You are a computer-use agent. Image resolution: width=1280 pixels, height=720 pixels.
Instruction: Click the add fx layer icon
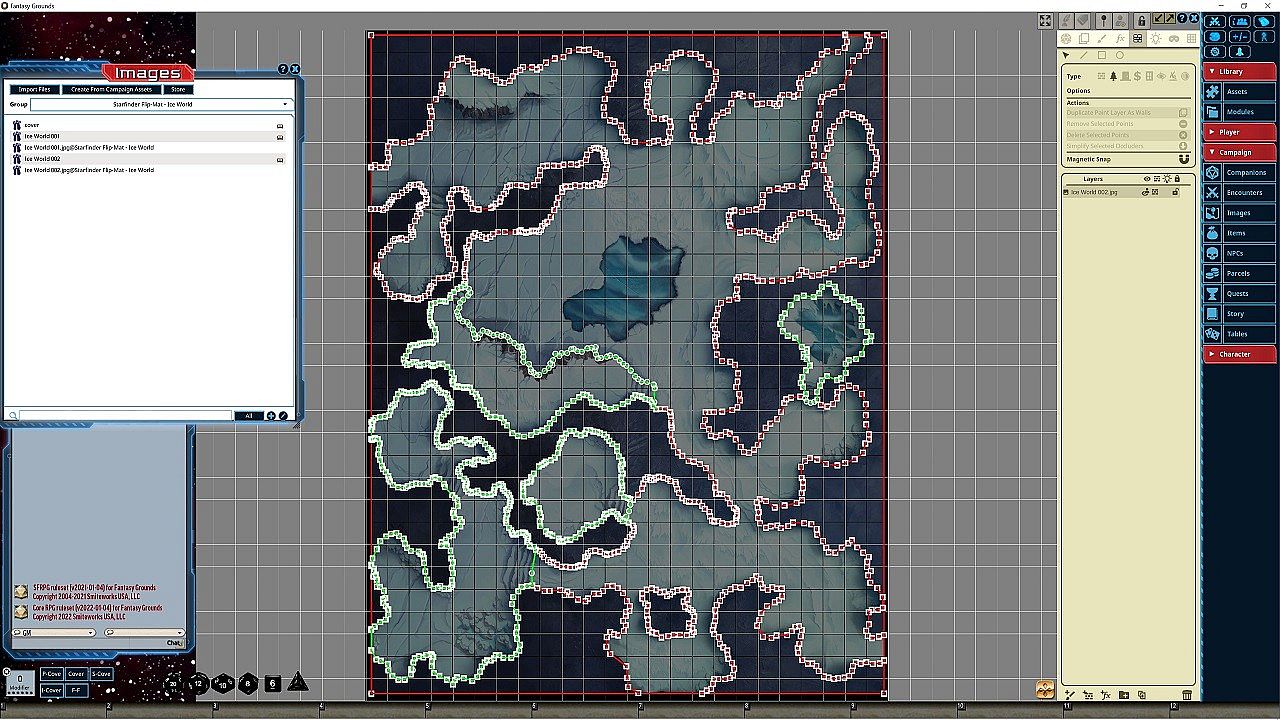(x=1105, y=695)
